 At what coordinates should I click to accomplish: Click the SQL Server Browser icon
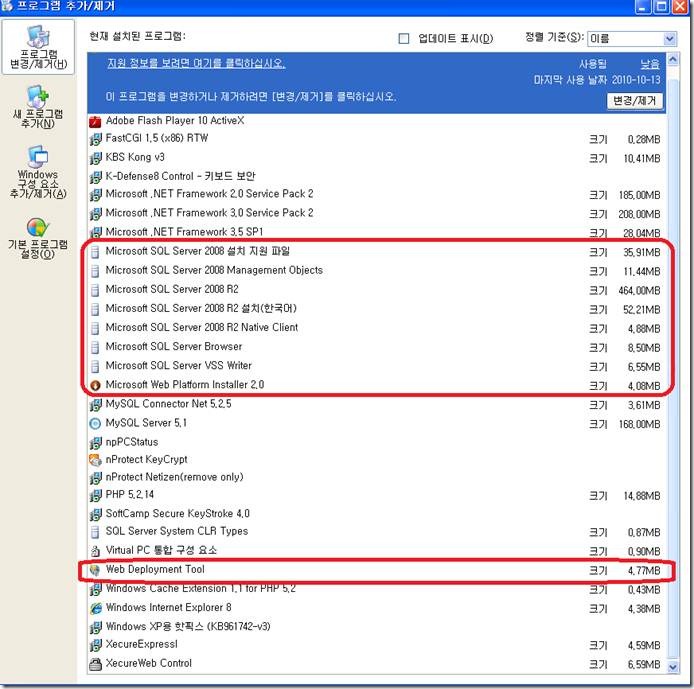click(x=95, y=347)
